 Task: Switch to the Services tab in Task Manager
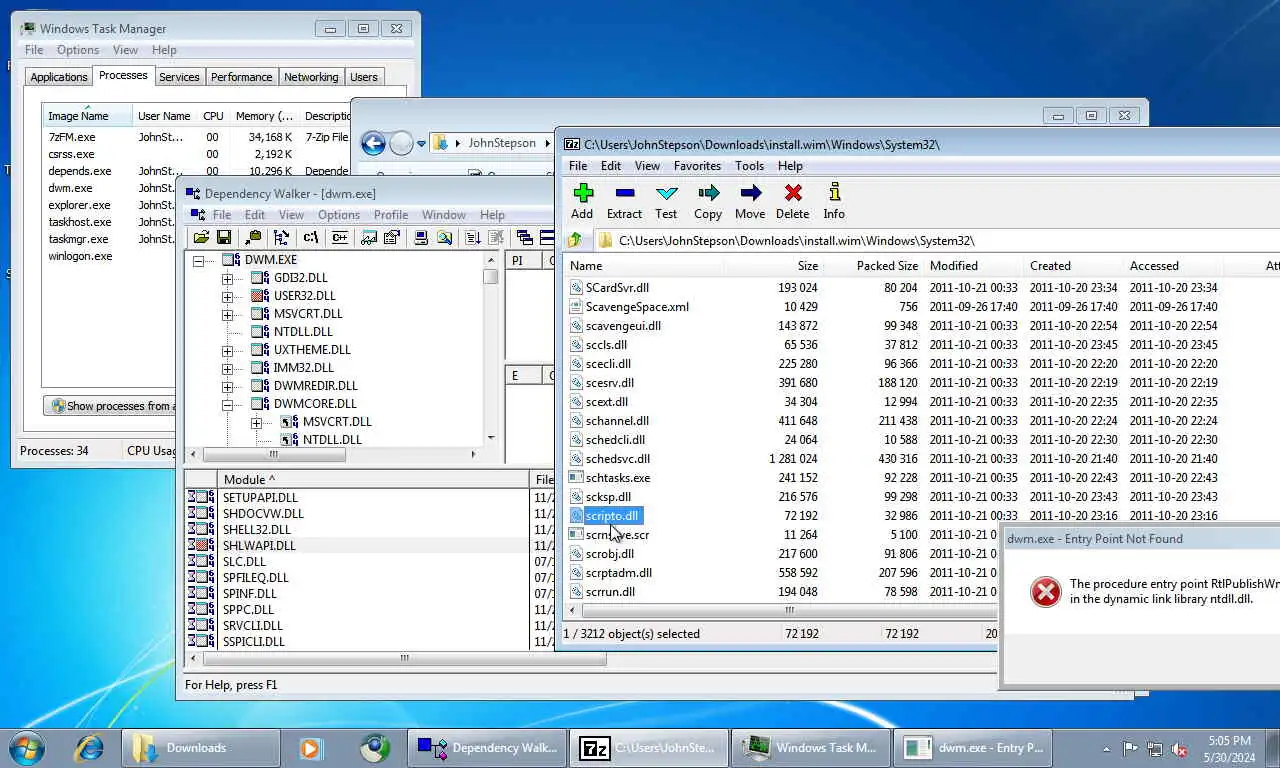[x=179, y=77]
